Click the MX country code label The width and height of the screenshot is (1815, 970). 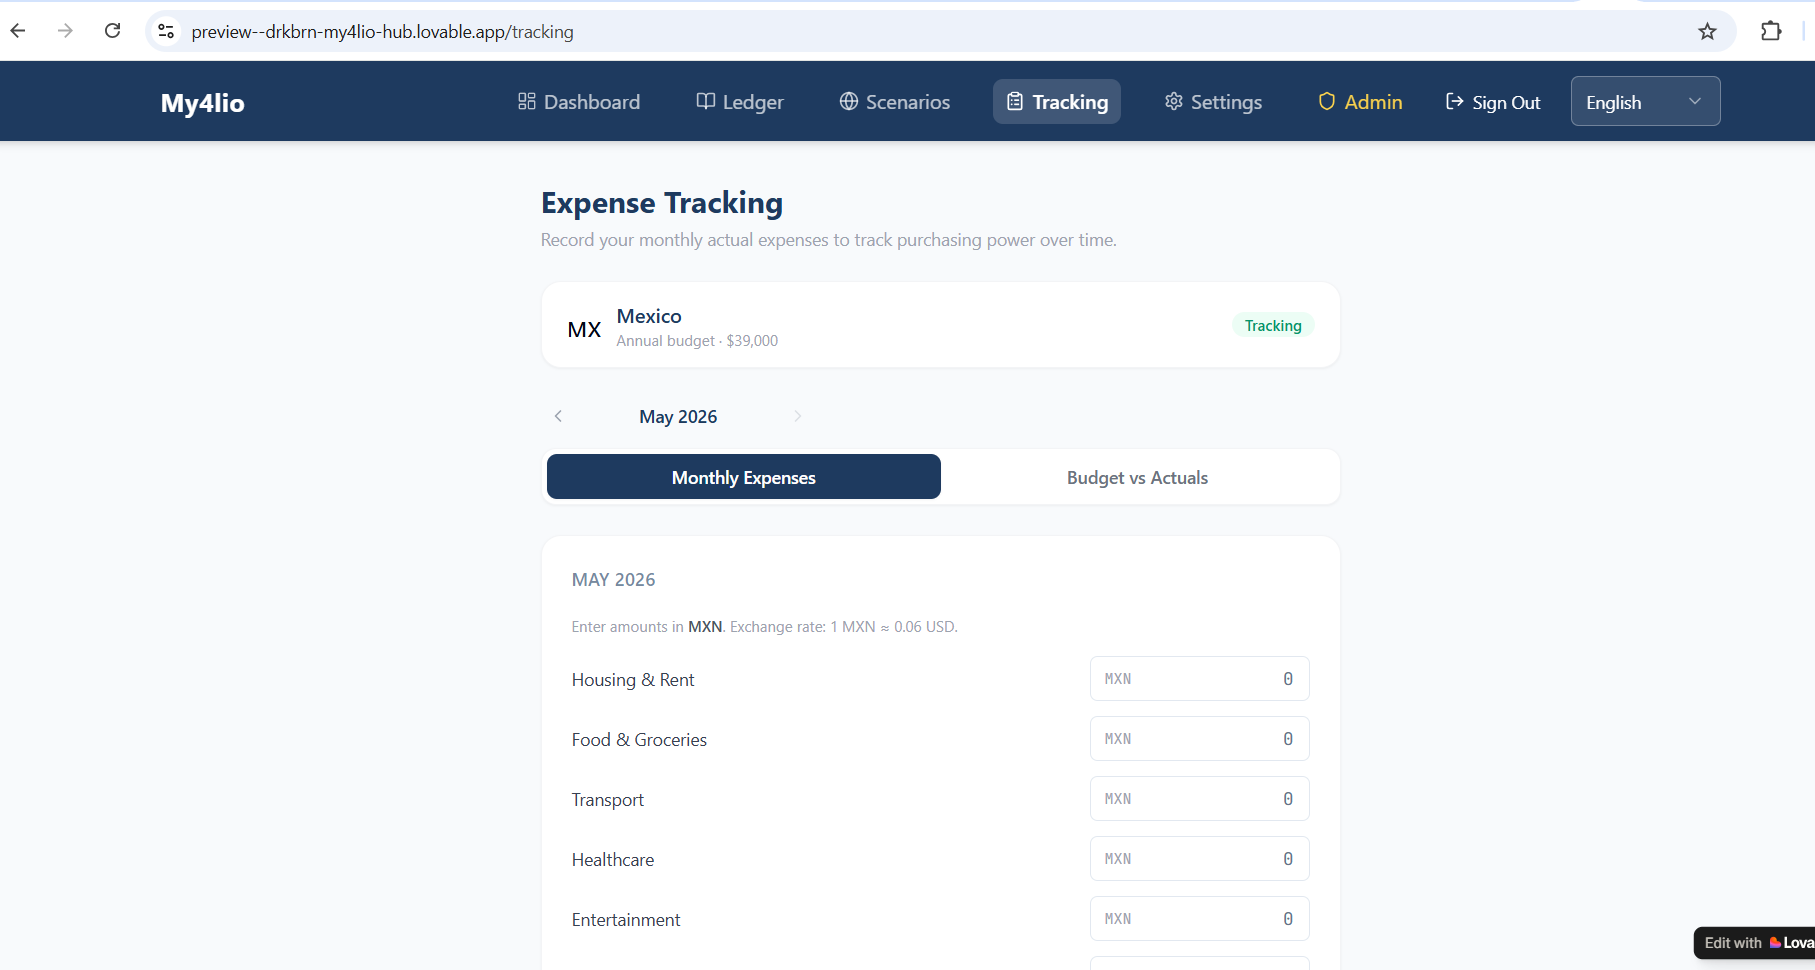(x=584, y=330)
